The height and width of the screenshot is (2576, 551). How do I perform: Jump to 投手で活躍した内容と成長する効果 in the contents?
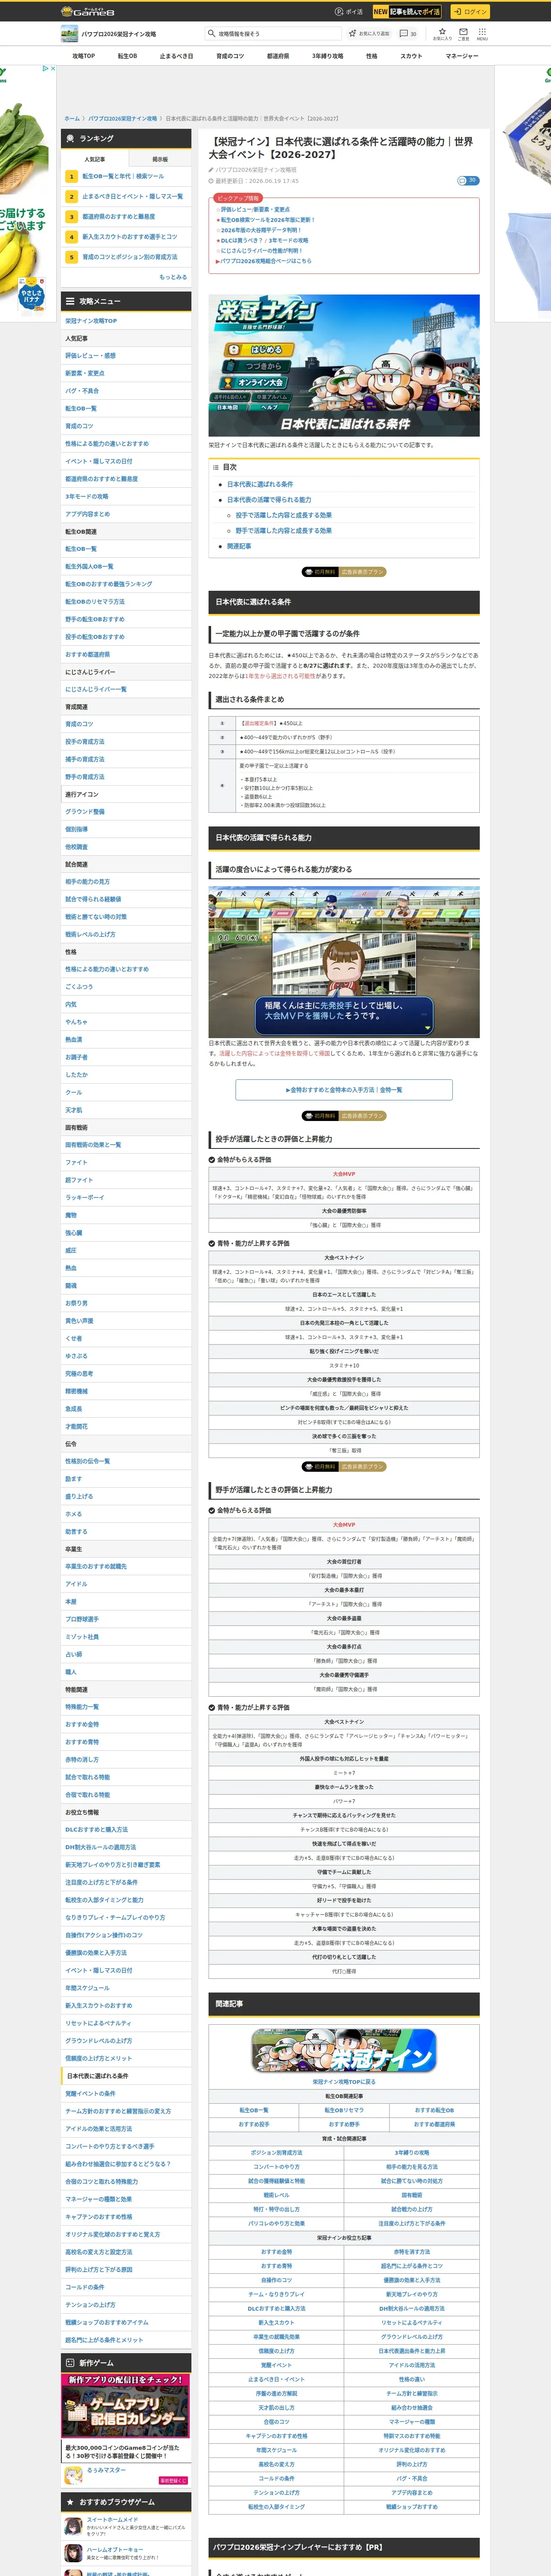coord(284,515)
